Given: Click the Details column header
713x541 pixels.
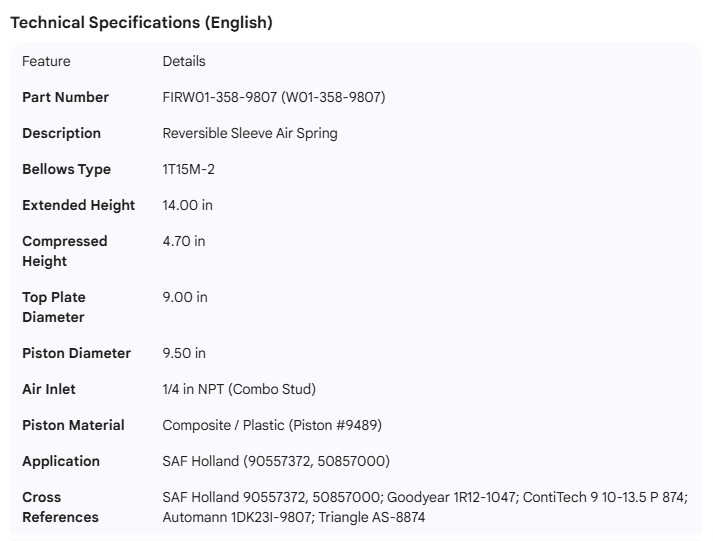Looking at the screenshot, I should coord(184,61).
